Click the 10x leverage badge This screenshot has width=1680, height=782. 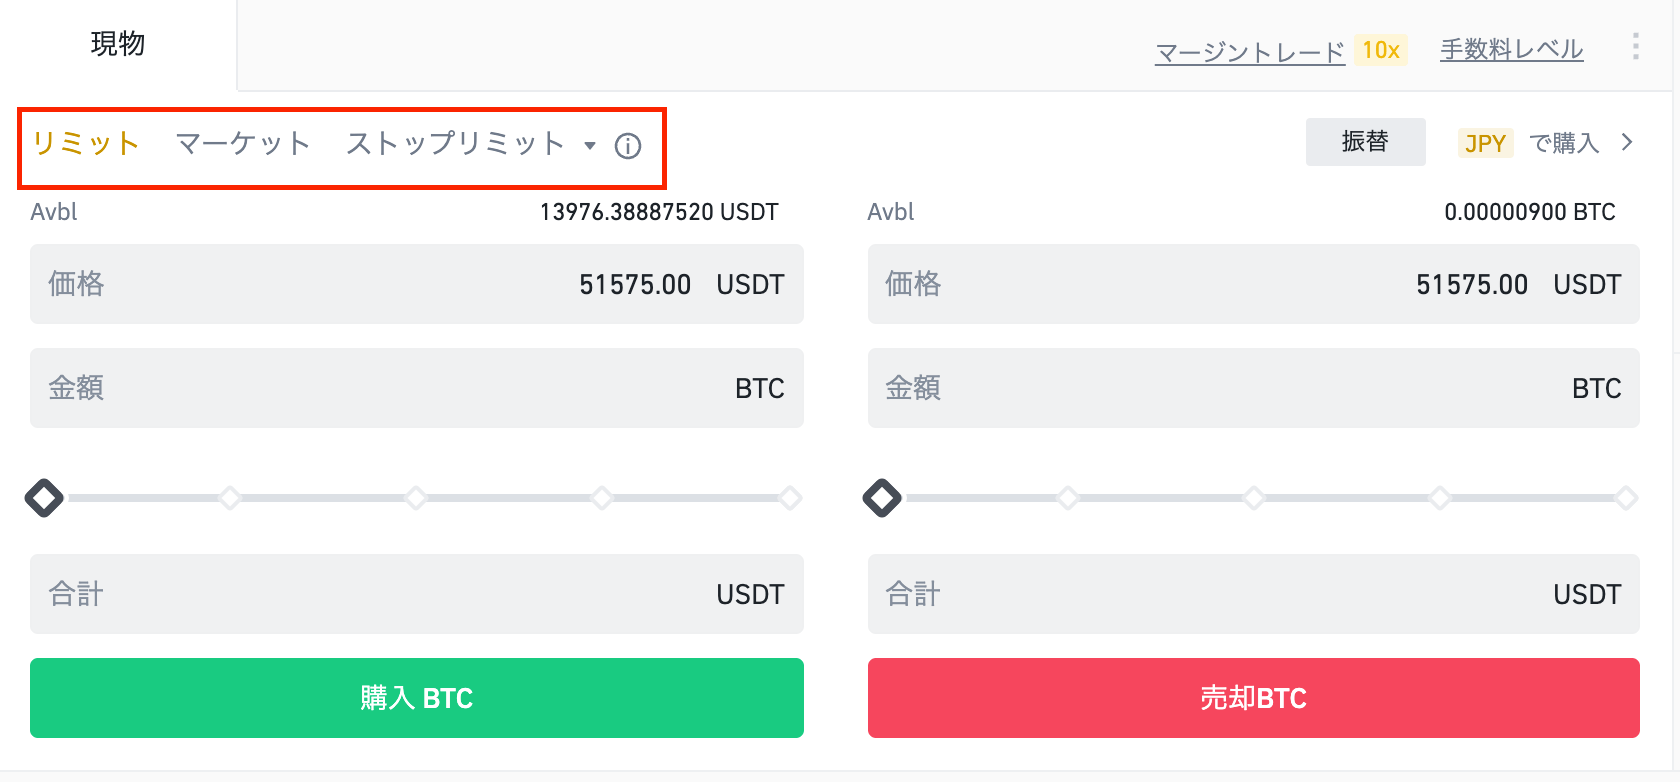[x=1381, y=50]
